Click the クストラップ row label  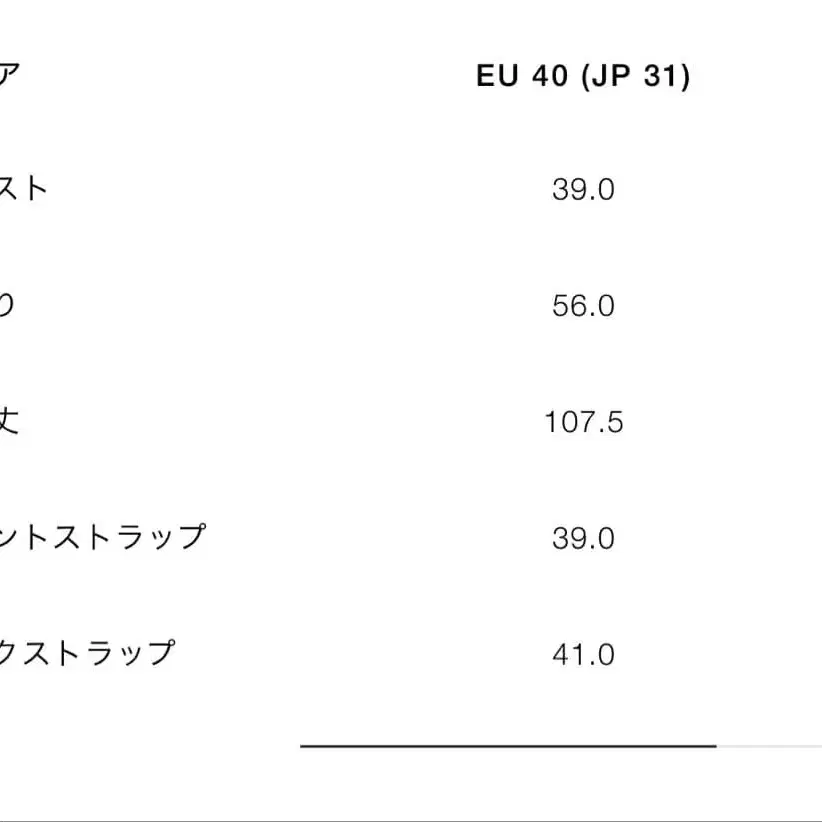click(x=87, y=653)
